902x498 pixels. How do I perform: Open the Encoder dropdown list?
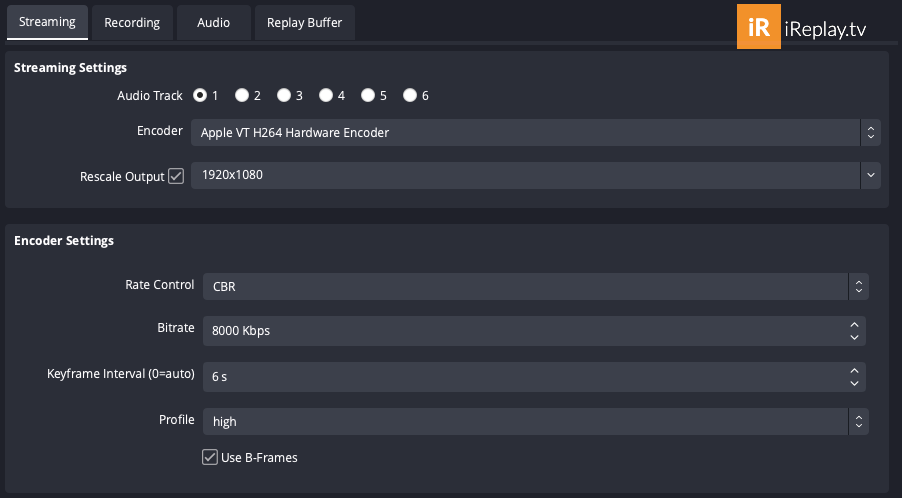[536, 132]
